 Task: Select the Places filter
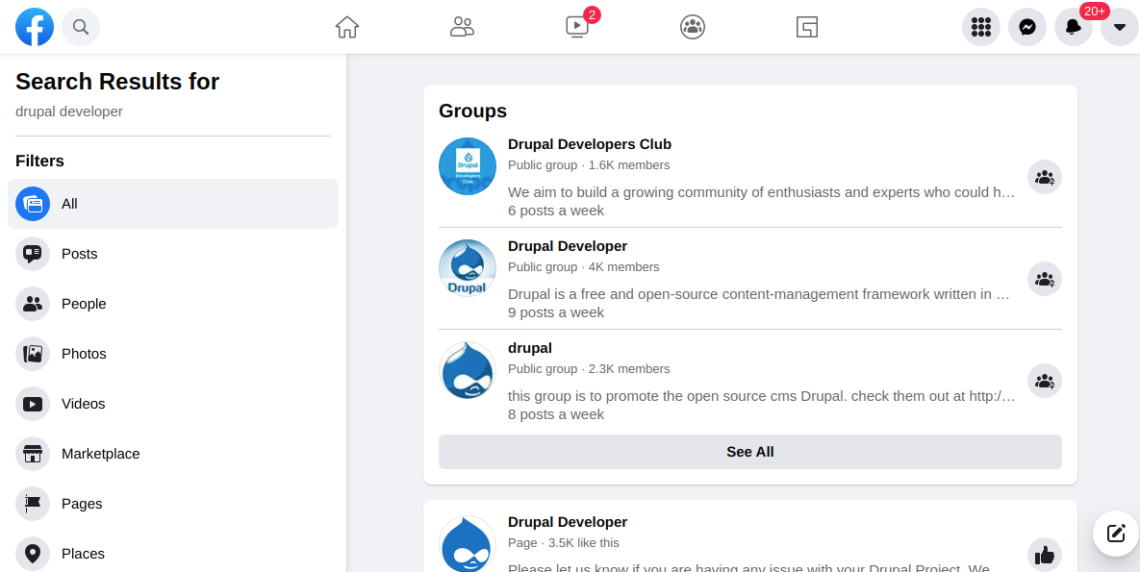click(x=173, y=554)
